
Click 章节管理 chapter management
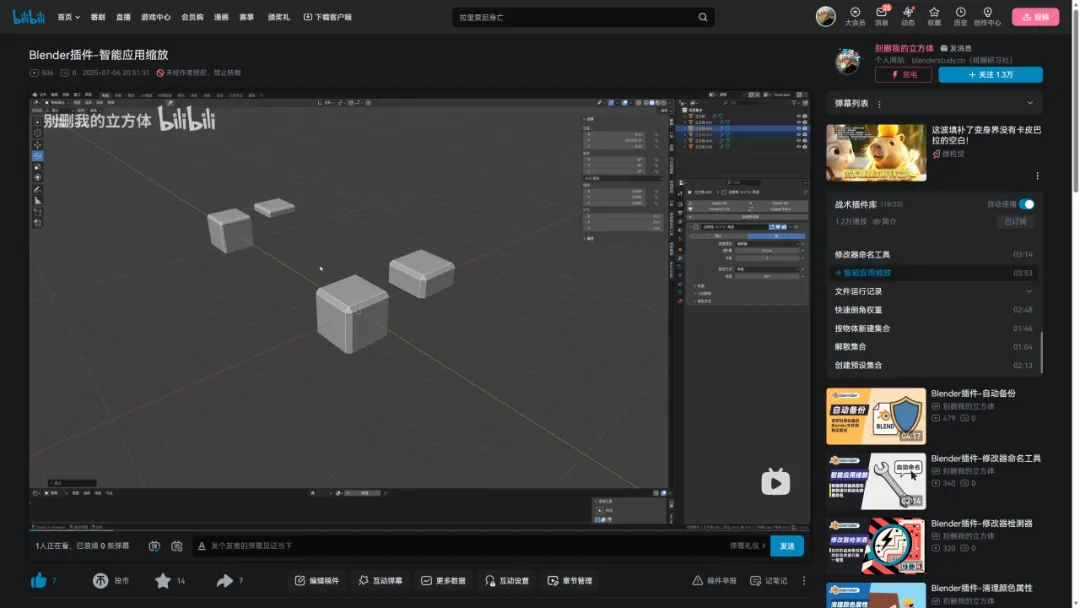click(x=570, y=580)
